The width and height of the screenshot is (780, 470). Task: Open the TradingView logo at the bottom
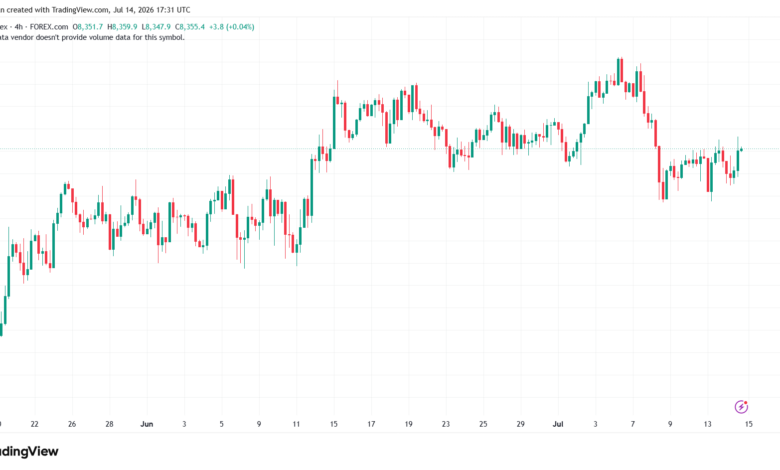point(29,452)
